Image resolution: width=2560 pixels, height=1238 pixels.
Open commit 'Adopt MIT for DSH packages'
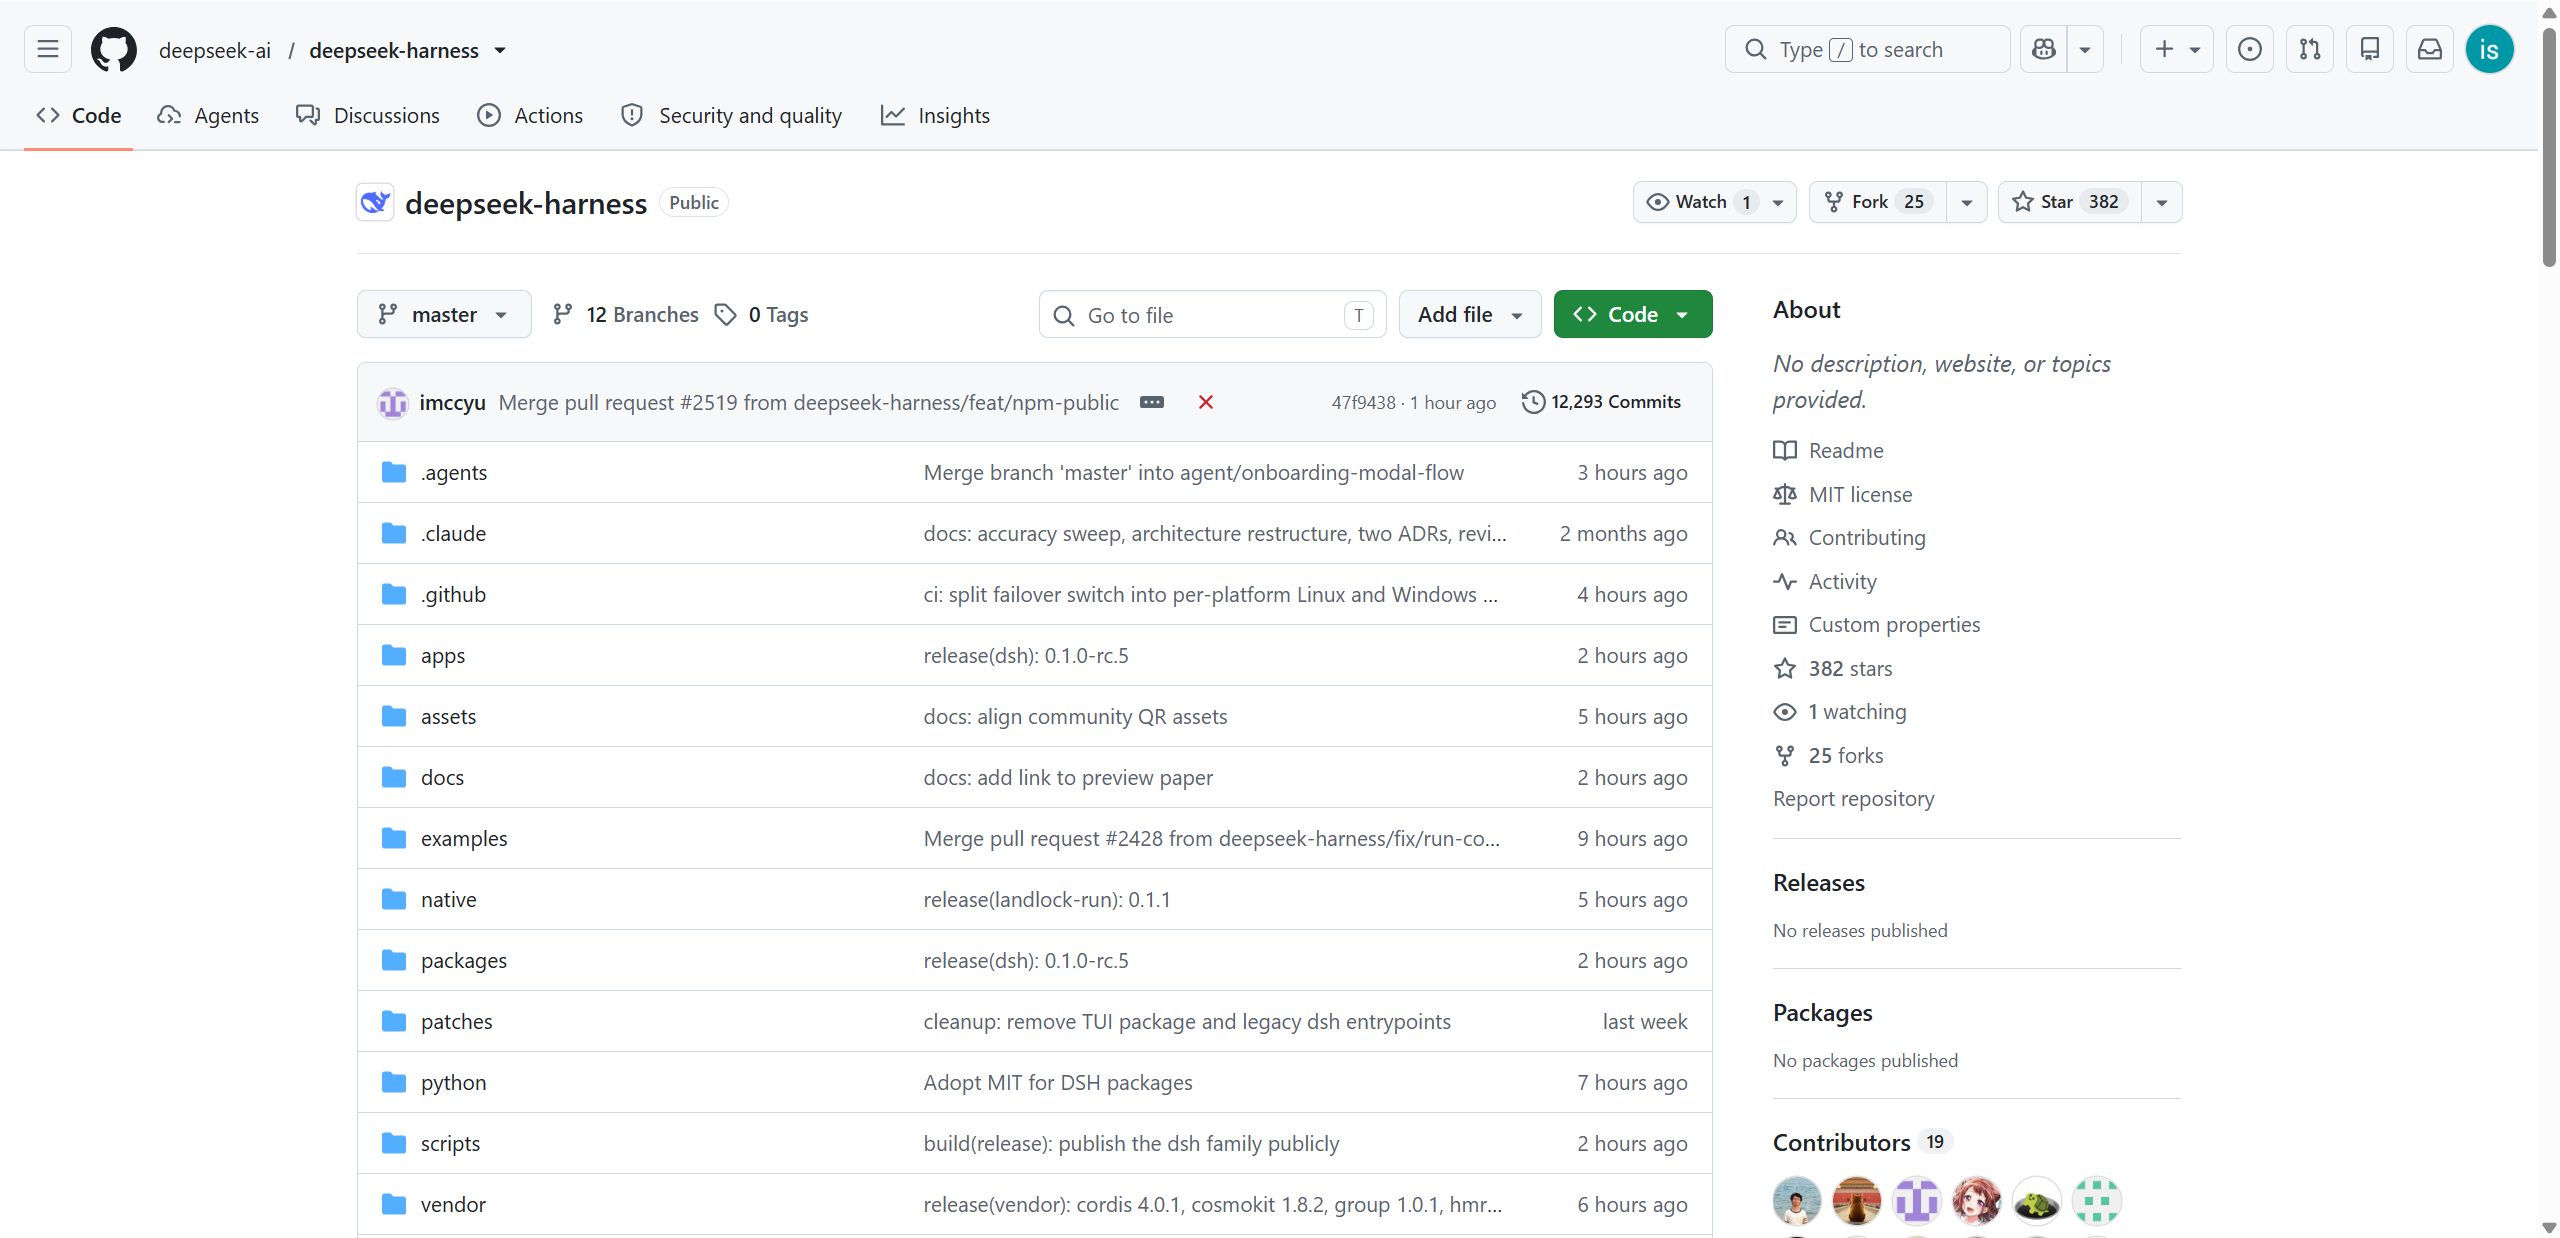[x=1058, y=1082]
